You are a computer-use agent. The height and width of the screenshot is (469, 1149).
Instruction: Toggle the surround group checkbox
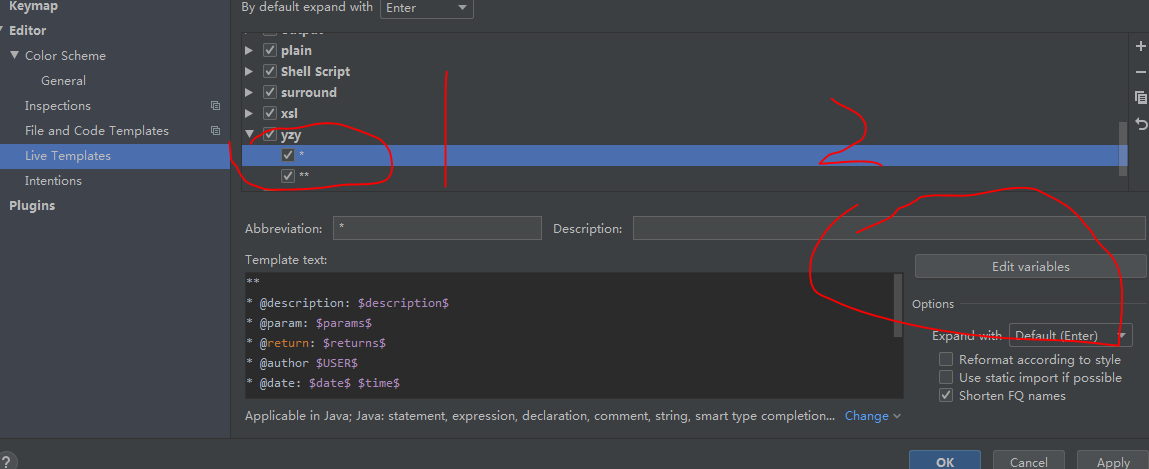coord(270,92)
